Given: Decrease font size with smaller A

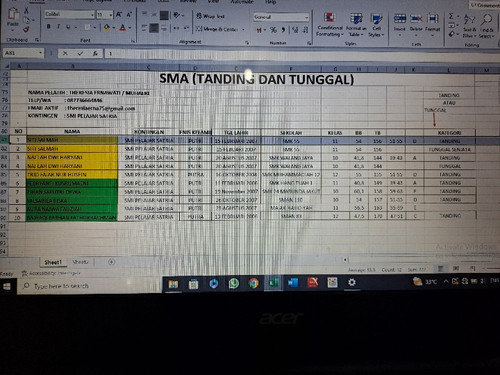Looking at the screenshot, I should (129, 15).
